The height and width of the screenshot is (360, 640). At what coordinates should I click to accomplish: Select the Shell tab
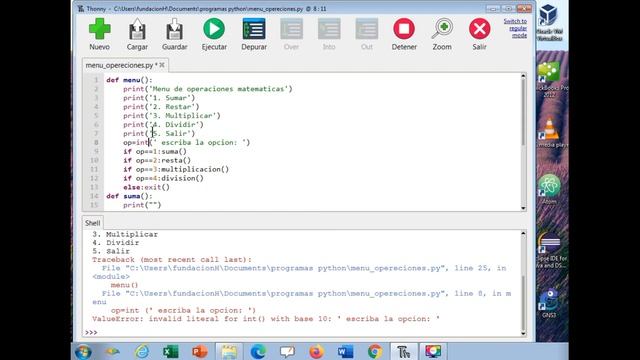tap(92, 223)
